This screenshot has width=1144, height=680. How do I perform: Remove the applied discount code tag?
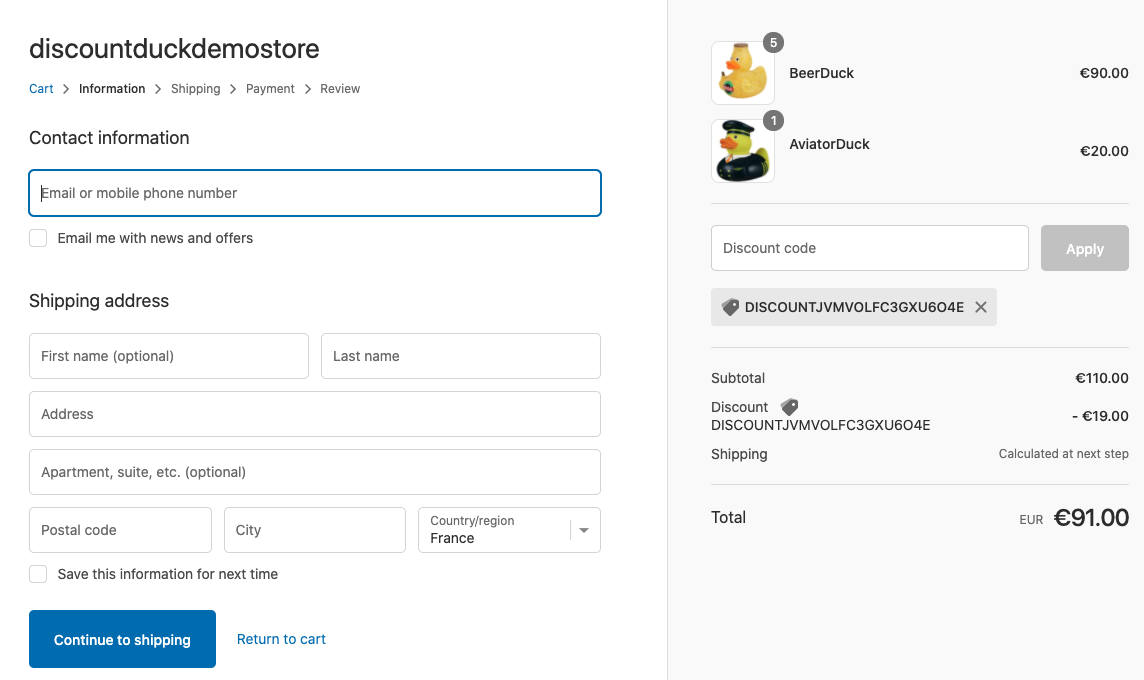pos(981,308)
